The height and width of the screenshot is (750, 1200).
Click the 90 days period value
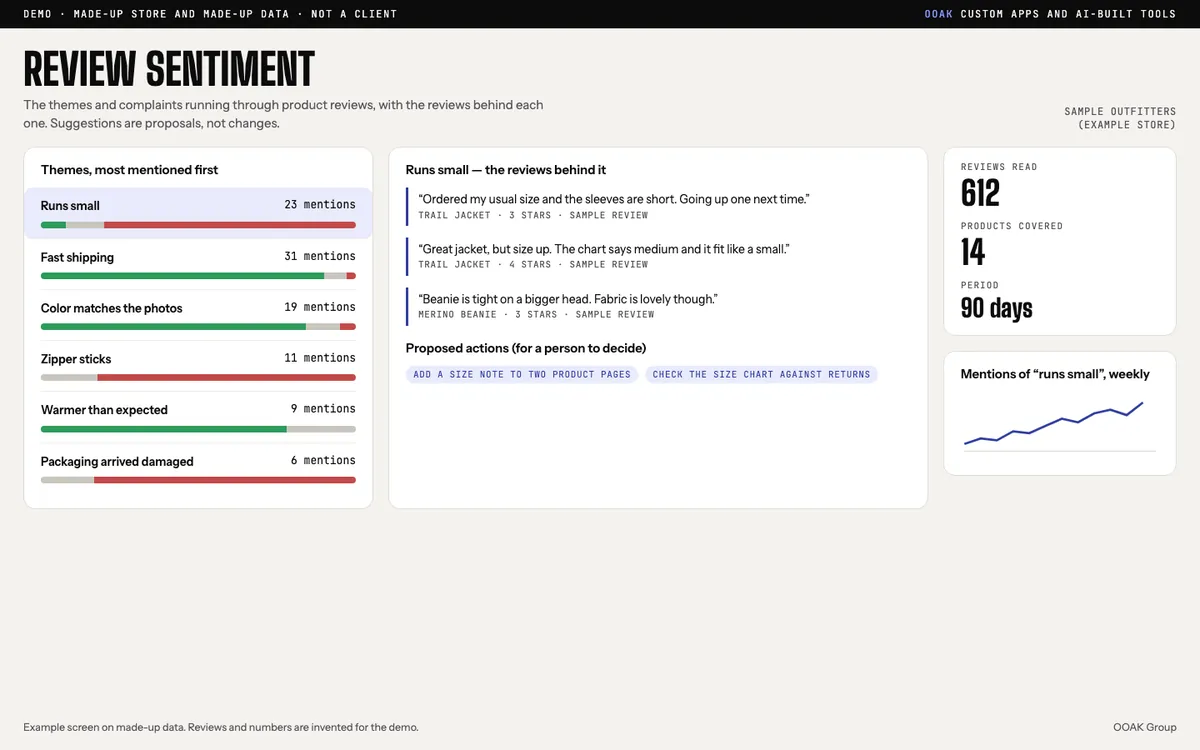click(x=996, y=308)
